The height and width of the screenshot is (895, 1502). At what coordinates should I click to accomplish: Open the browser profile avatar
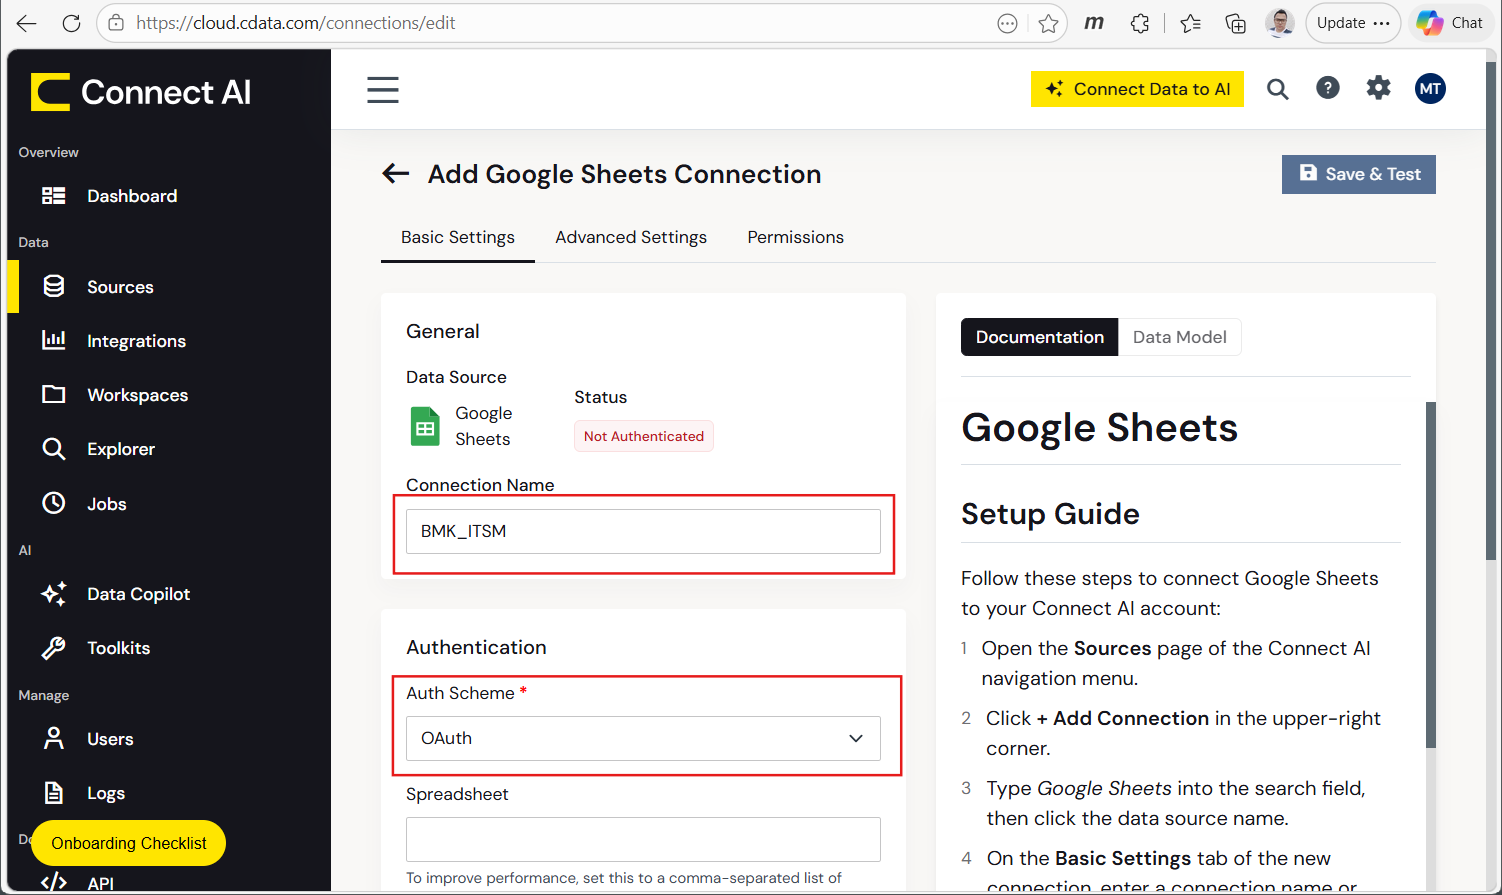[x=1280, y=22]
